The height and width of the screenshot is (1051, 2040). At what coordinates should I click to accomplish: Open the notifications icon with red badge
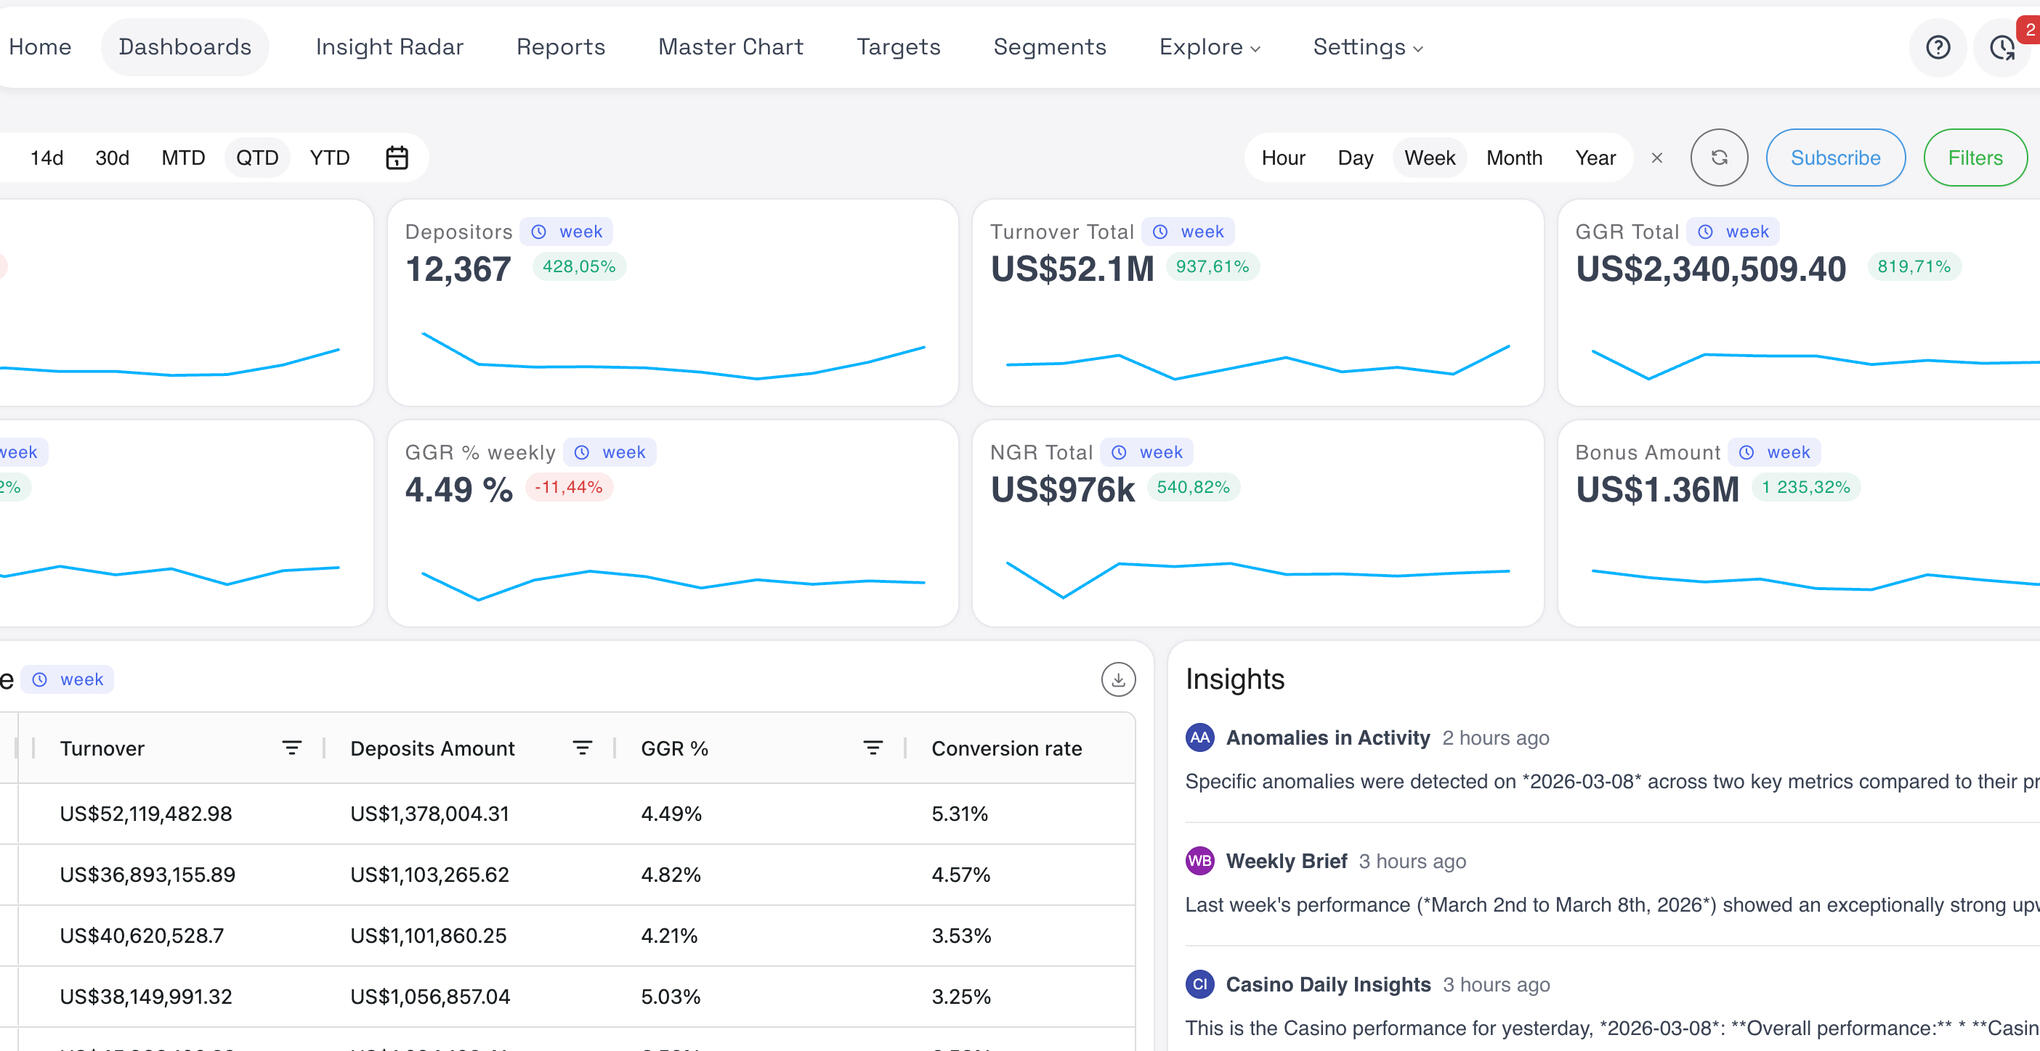pos(2002,47)
